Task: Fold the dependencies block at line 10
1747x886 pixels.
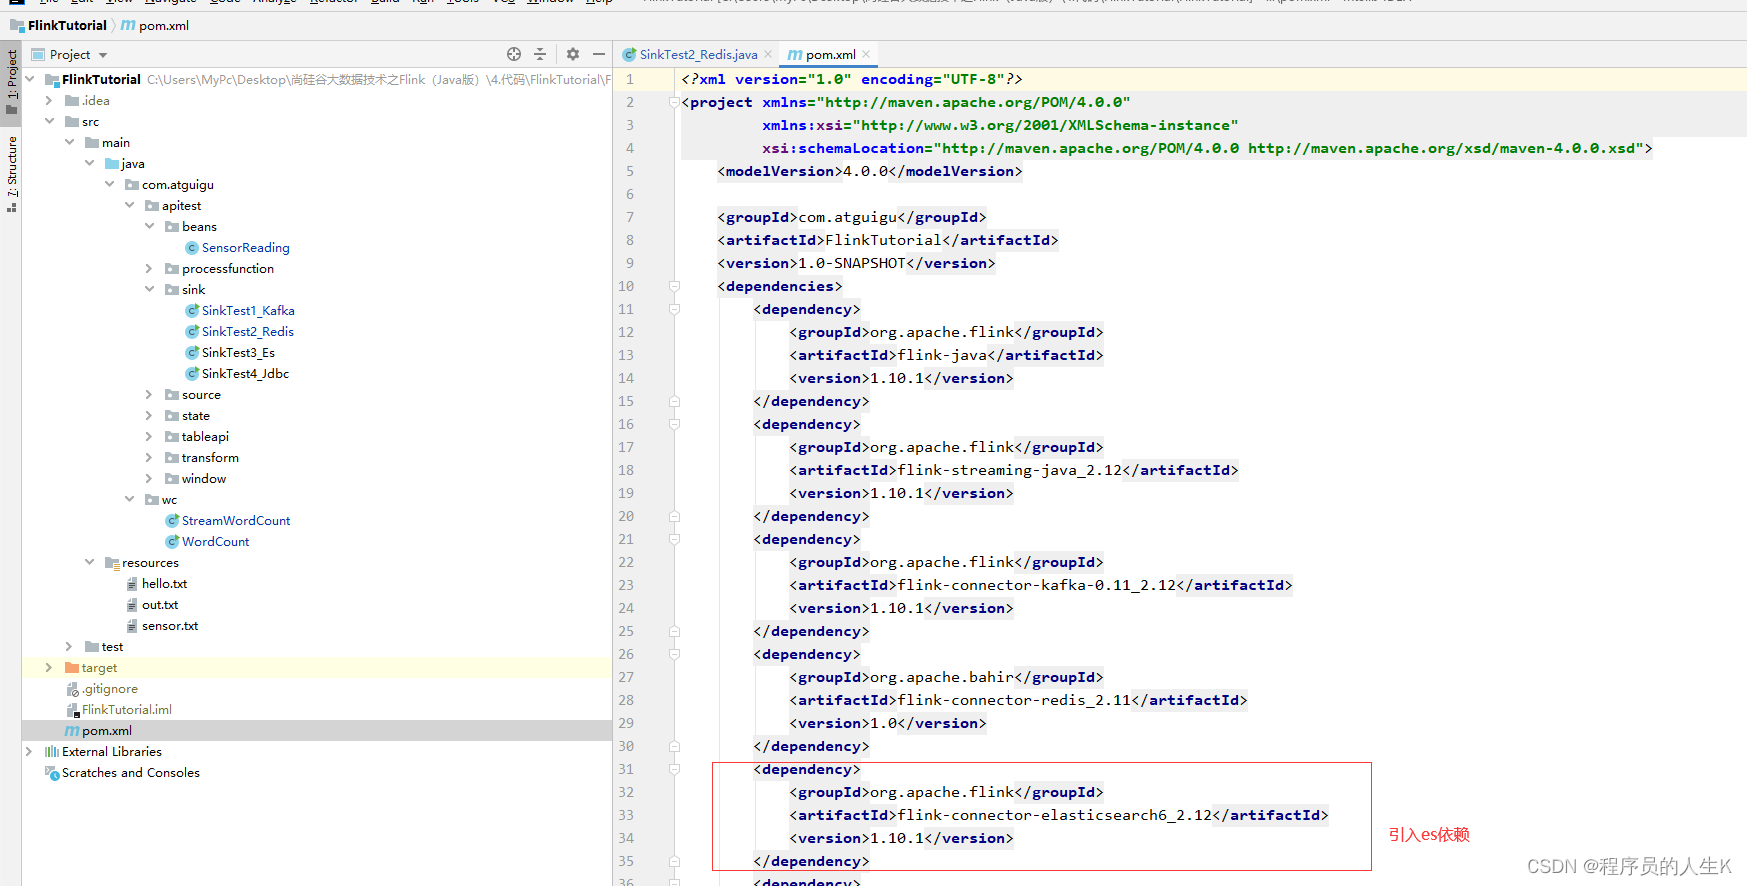Action: [674, 287]
